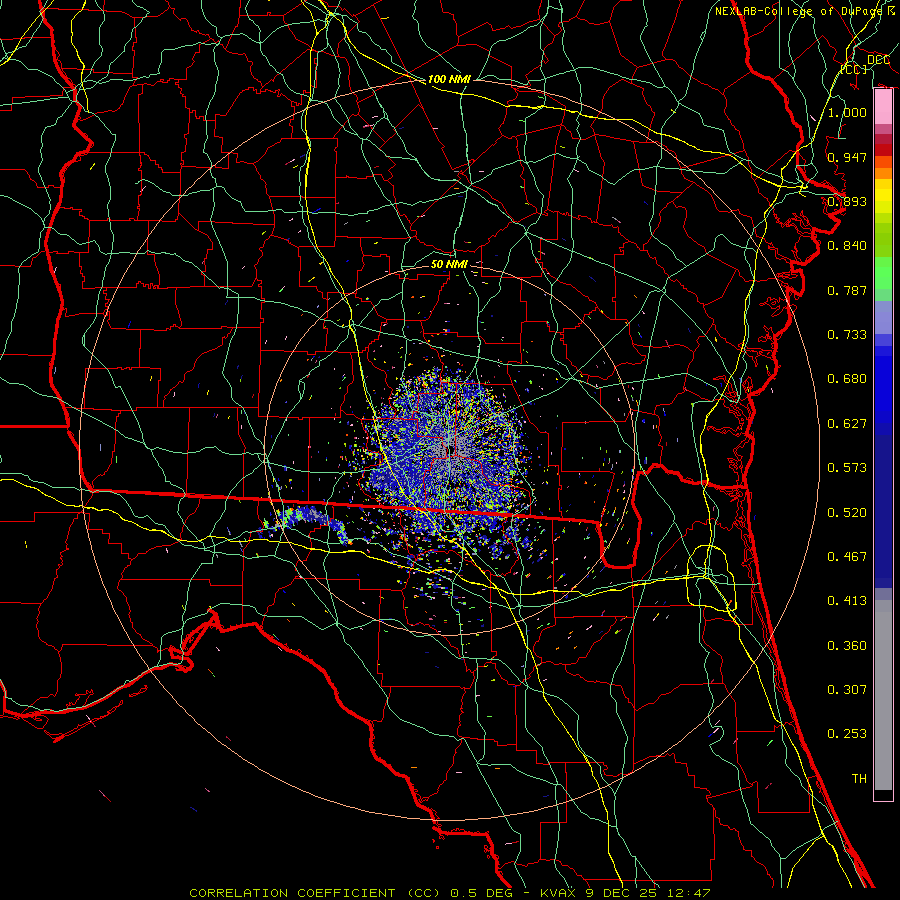Viewport: 900px width, 900px height.
Task: Click the 100 NMI range ring label
Action: (449, 79)
